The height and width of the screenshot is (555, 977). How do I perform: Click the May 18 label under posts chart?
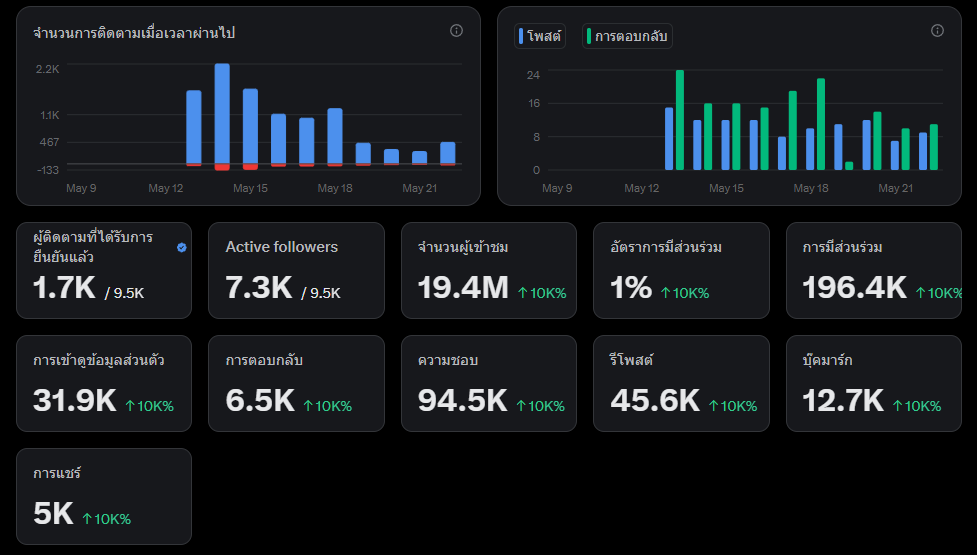[x=811, y=188]
